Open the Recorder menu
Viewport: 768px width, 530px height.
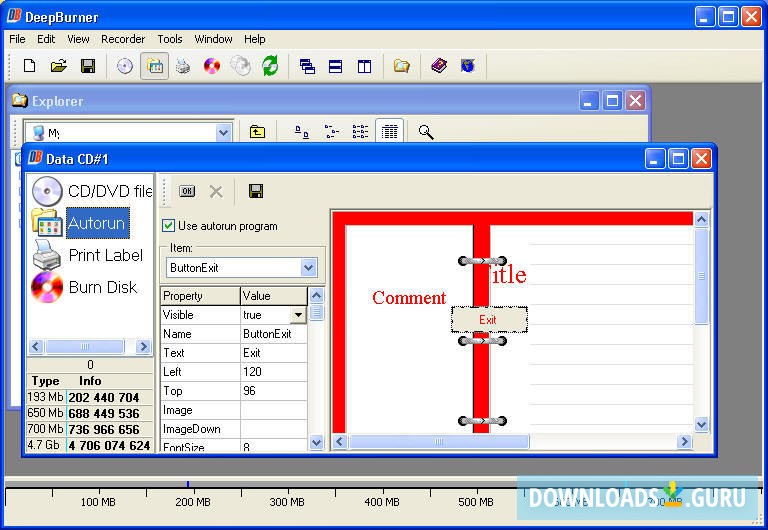coord(123,39)
